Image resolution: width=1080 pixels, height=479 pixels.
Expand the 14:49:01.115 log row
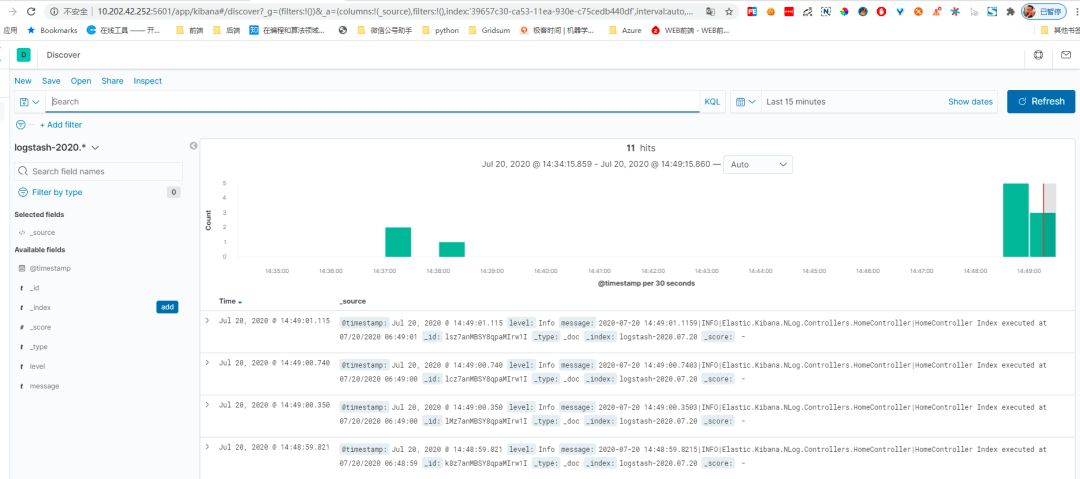pyautogui.click(x=207, y=320)
